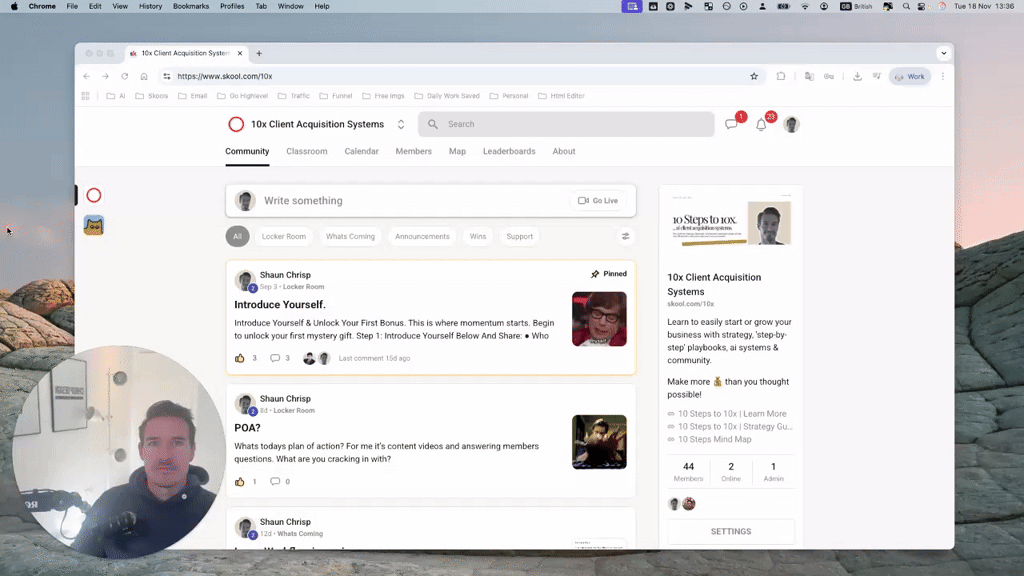Open comments on the POA? post
Image resolution: width=1024 pixels, height=576 pixels.
pyautogui.click(x=275, y=481)
